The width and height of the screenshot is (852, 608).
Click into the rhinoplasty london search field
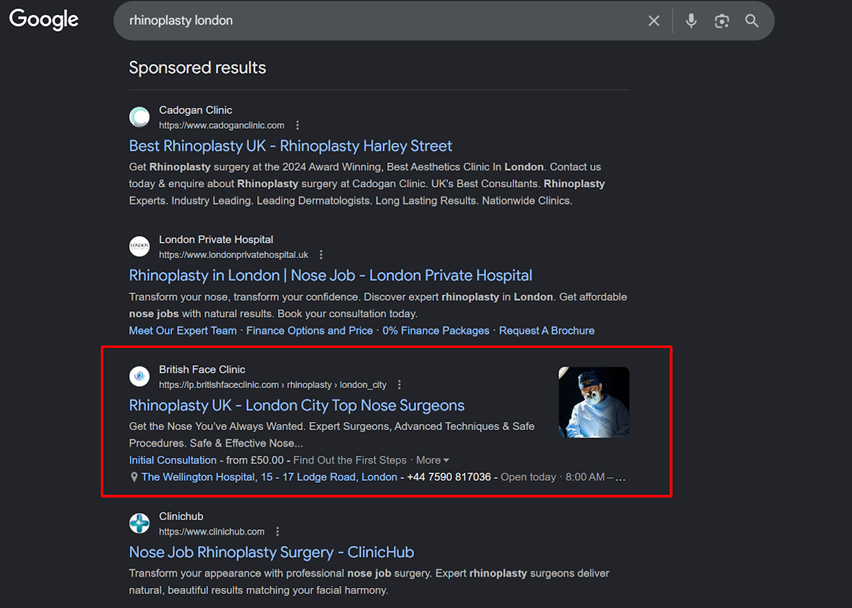[x=380, y=21]
